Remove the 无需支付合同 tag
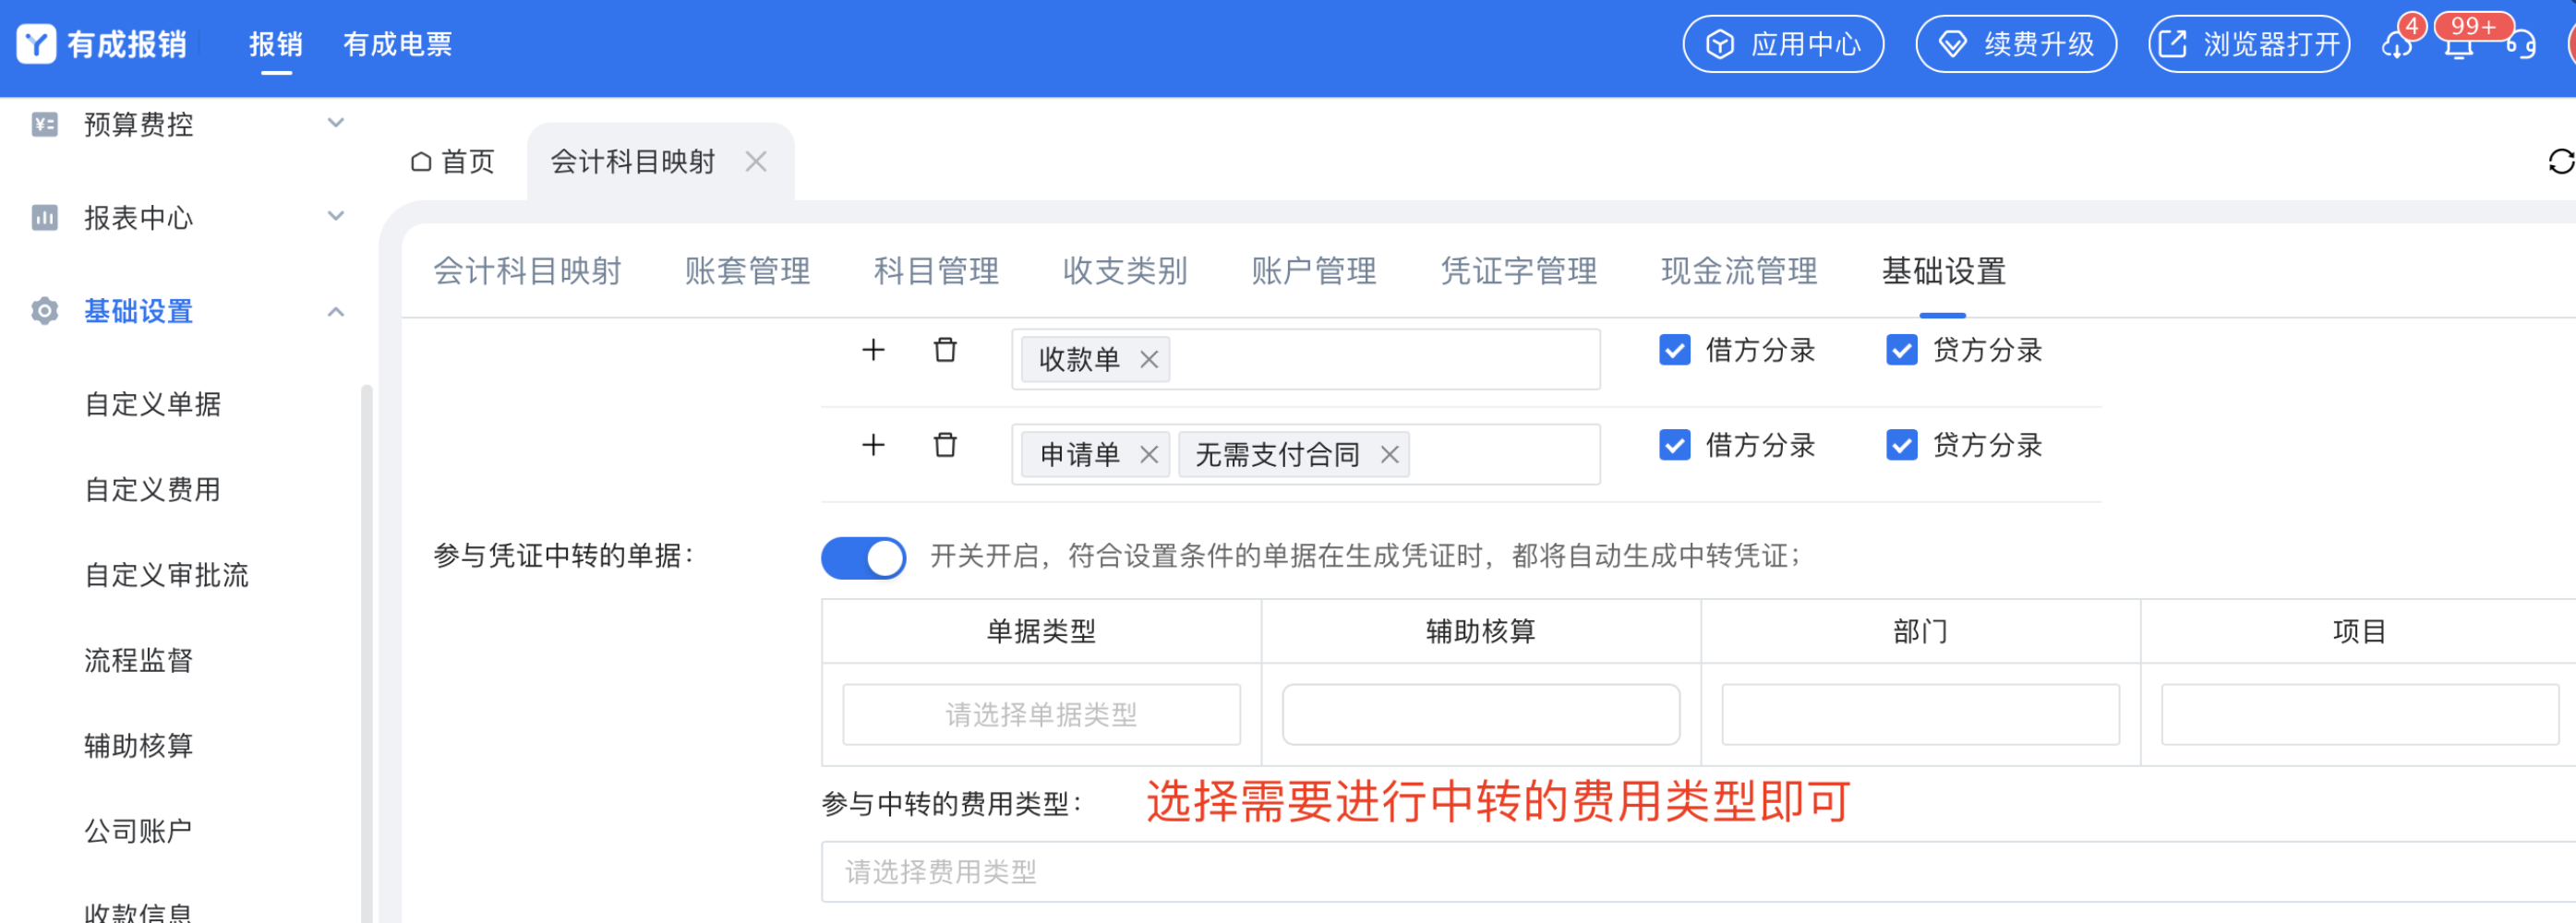 point(1389,455)
